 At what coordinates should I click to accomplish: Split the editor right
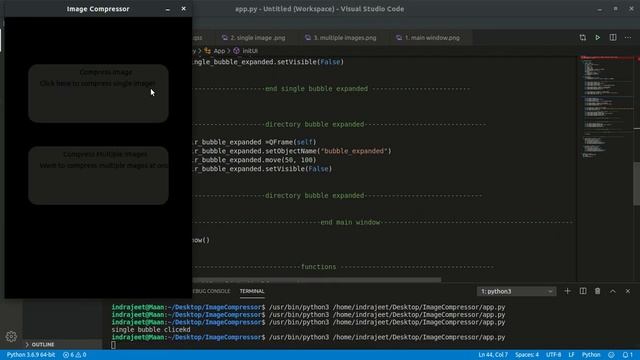pos(613,38)
